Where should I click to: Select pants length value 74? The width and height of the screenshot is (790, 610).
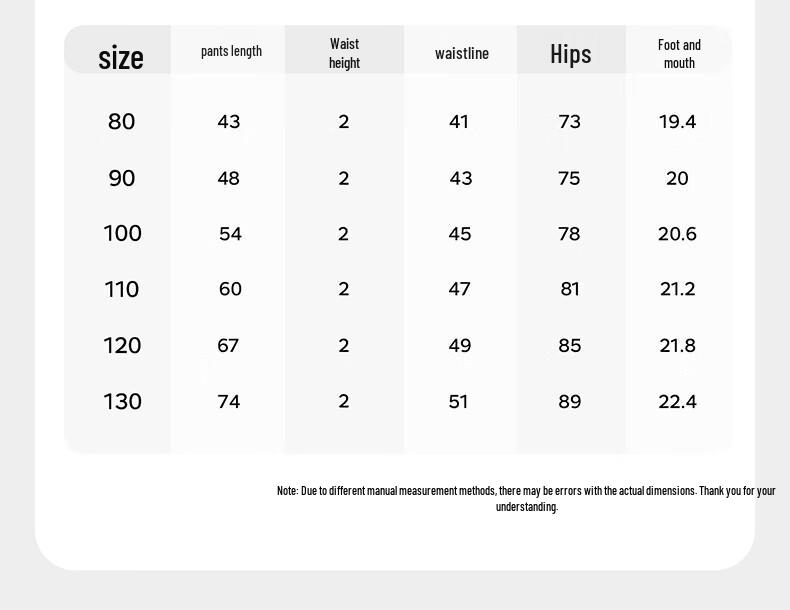tap(229, 401)
